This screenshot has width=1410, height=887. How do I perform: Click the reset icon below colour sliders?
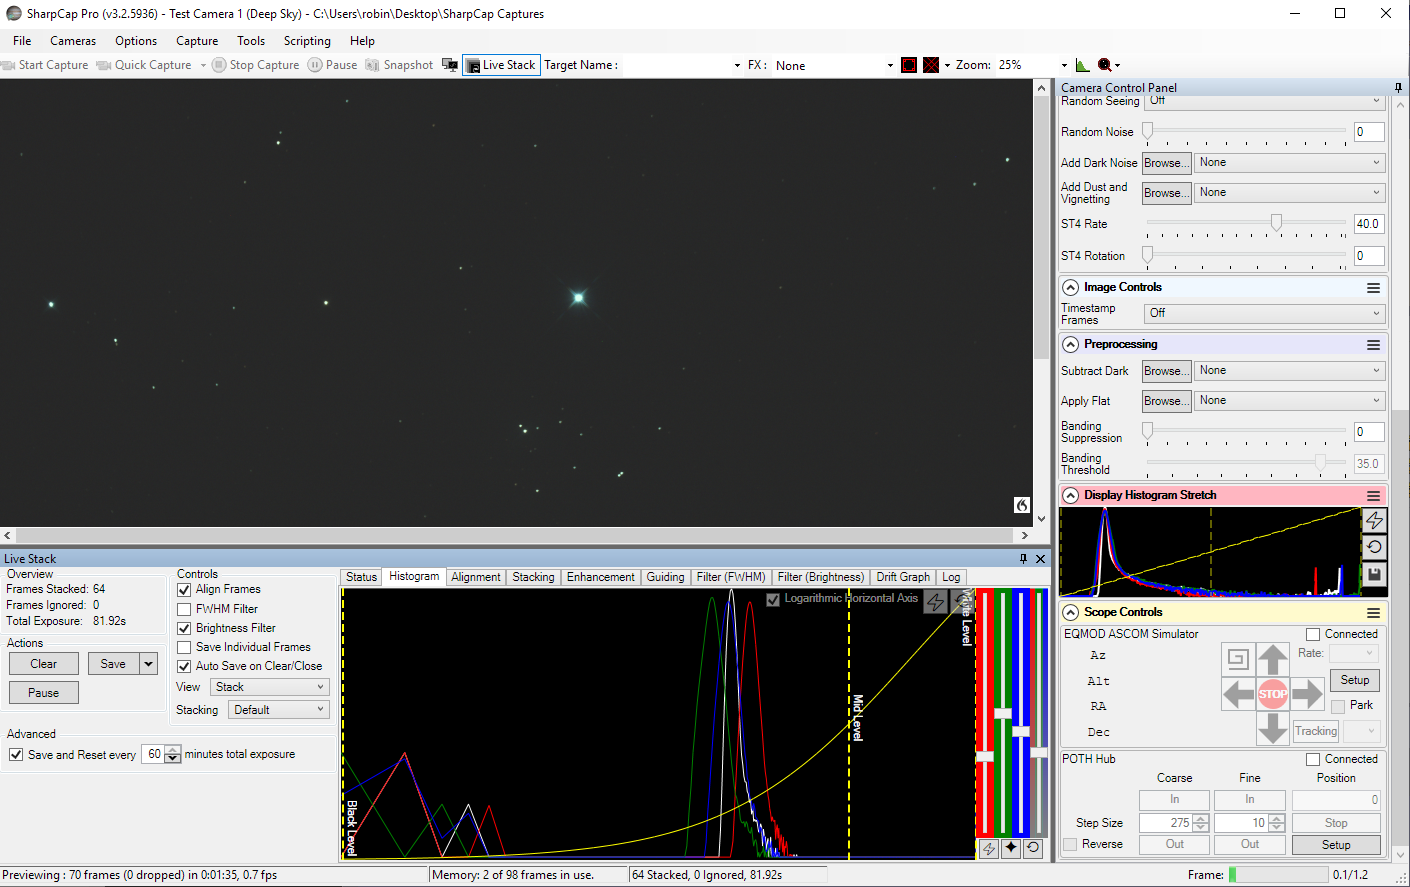1033,848
